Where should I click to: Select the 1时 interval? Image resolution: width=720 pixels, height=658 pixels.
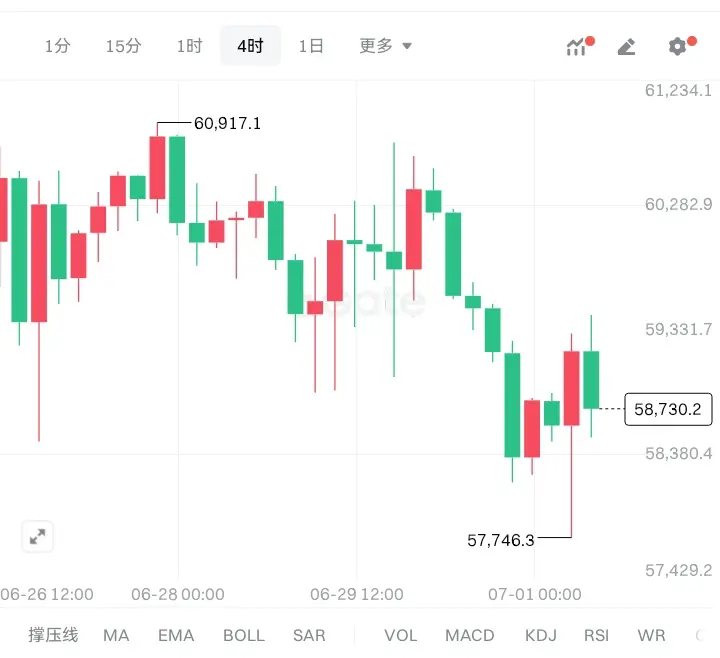click(190, 46)
